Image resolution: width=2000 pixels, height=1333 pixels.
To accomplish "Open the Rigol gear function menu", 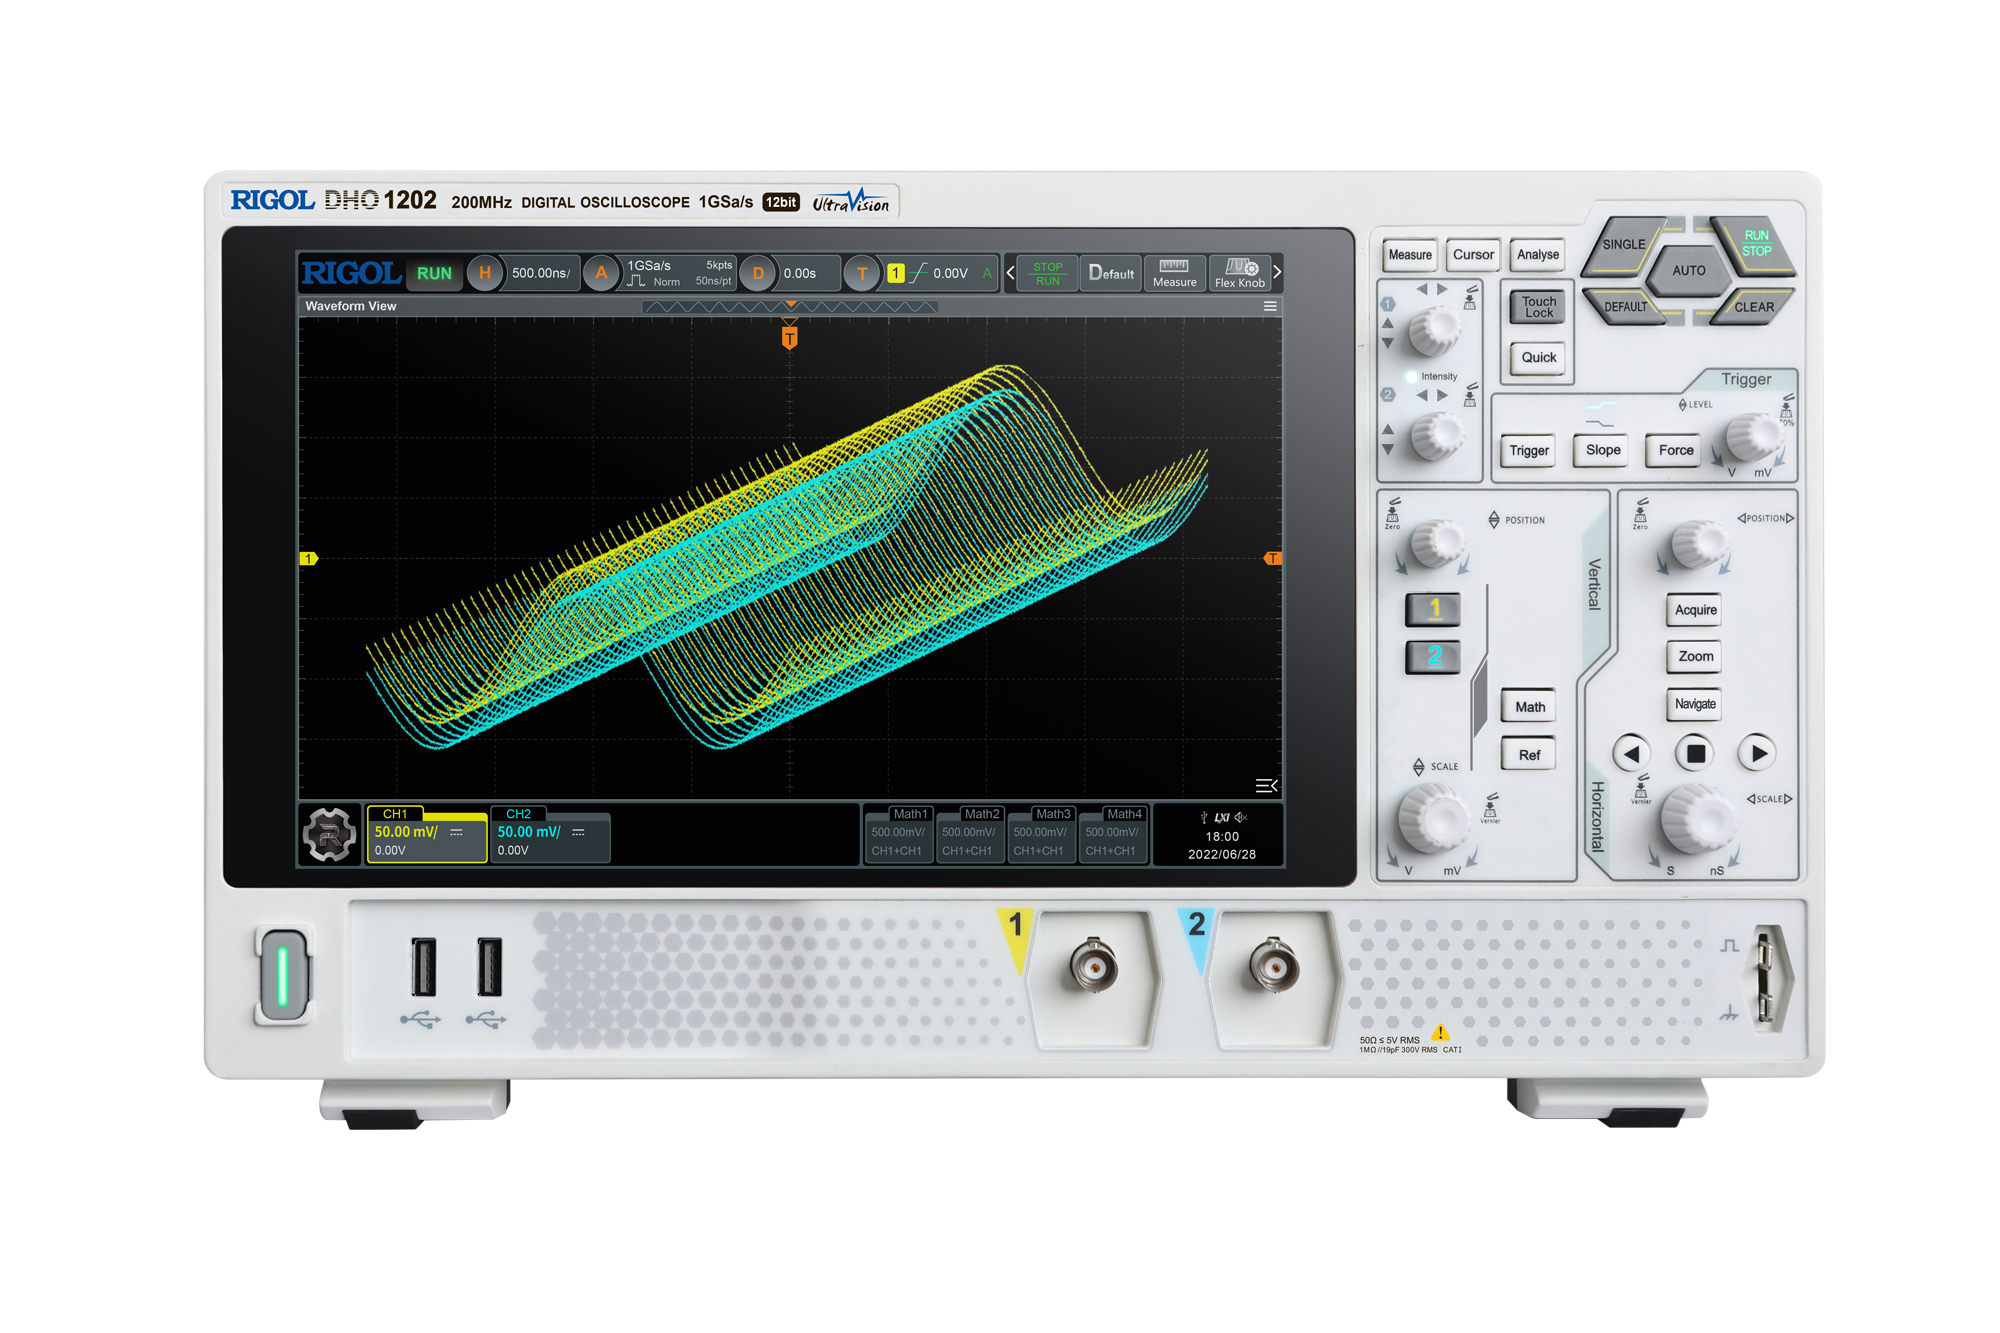I will tap(329, 834).
